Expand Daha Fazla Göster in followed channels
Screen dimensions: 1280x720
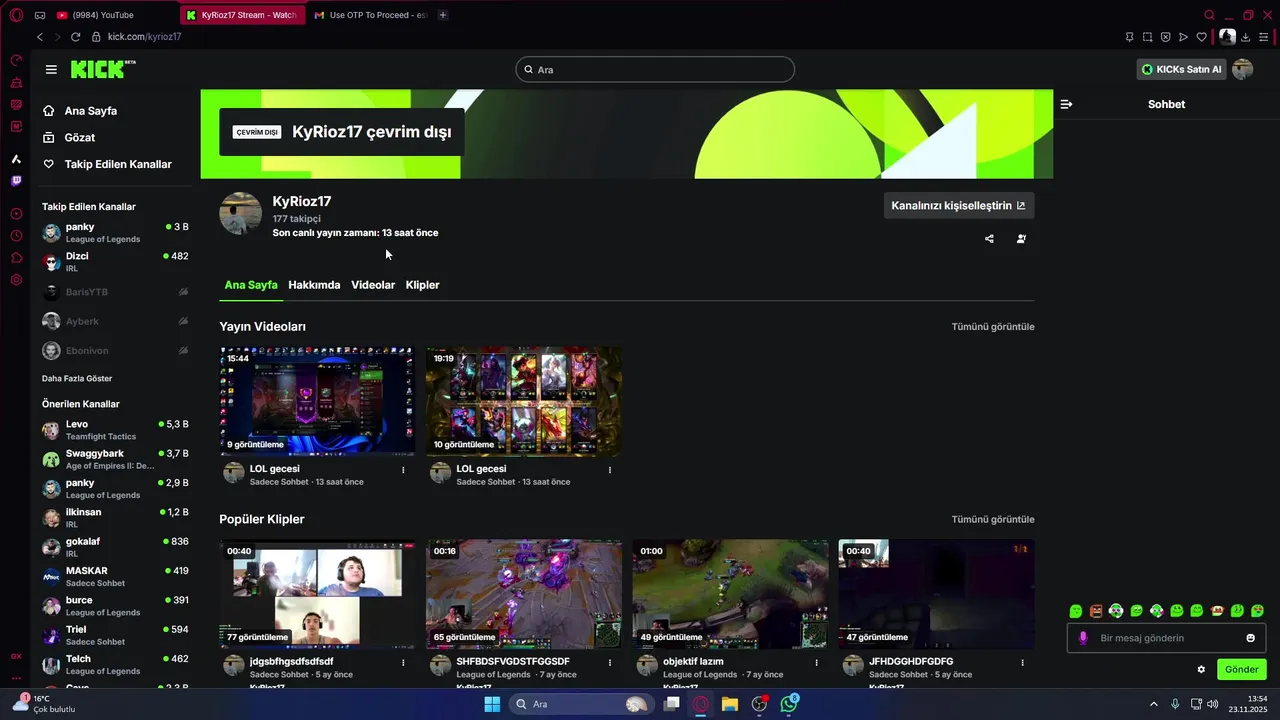coord(77,379)
